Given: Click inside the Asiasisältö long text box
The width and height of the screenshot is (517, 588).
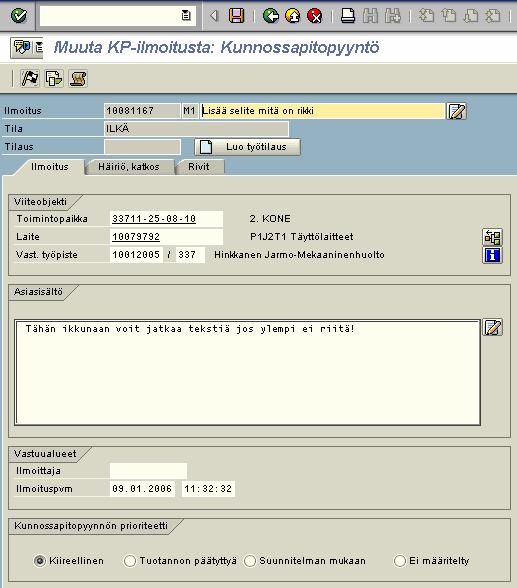Looking at the screenshot, I should (x=247, y=372).
